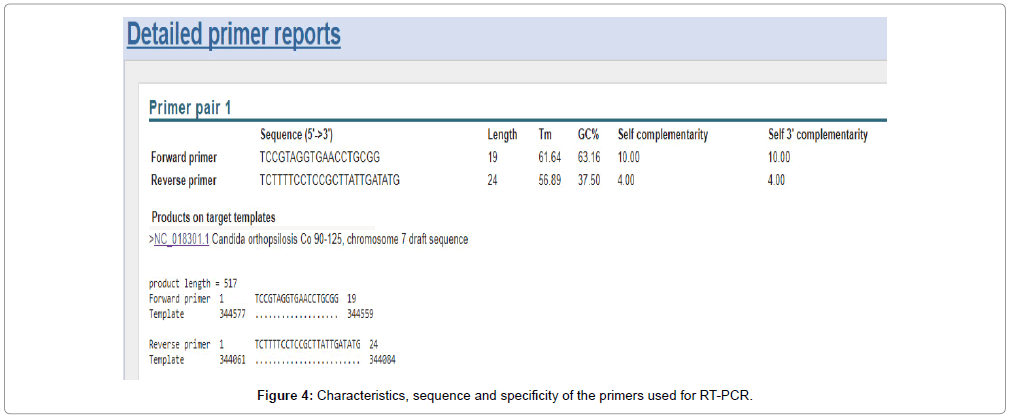Click reverse sequence TCTTTTCCTCCGCTTATTGATATG in the table
Viewport: 1010px width, 419px height.
coord(329,181)
